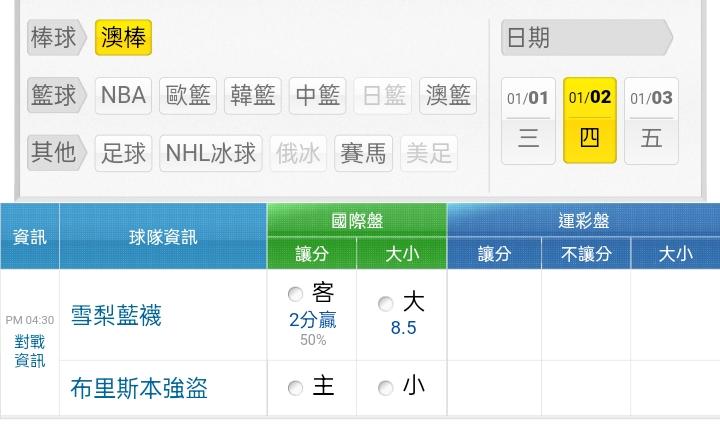Image resolution: width=720 pixels, height=425 pixels.
Task: Click the 50% percentage text
Action: click(313, 340)
